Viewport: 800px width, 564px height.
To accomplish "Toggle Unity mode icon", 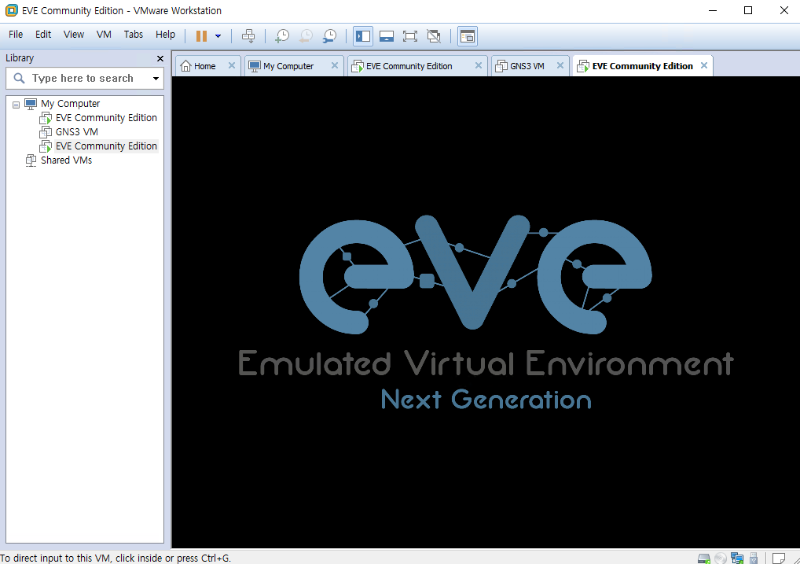I will 434,35.
